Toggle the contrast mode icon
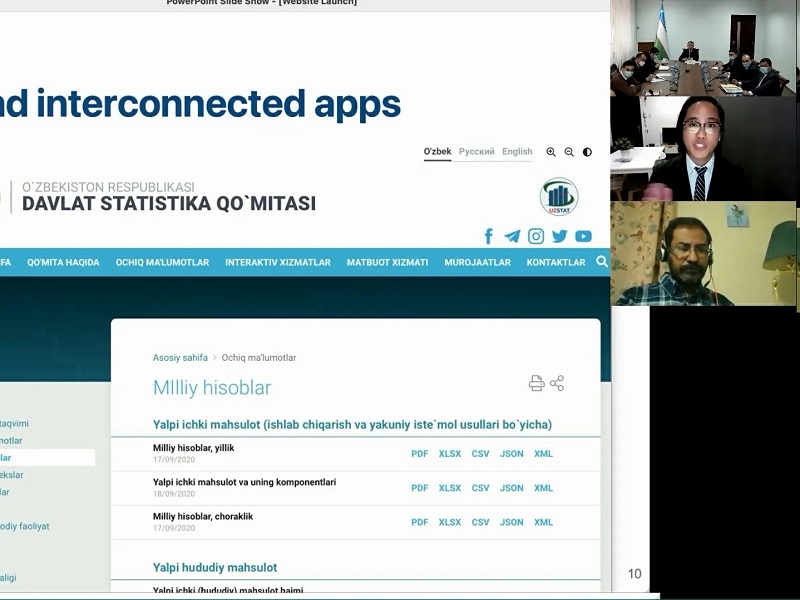 587,152
